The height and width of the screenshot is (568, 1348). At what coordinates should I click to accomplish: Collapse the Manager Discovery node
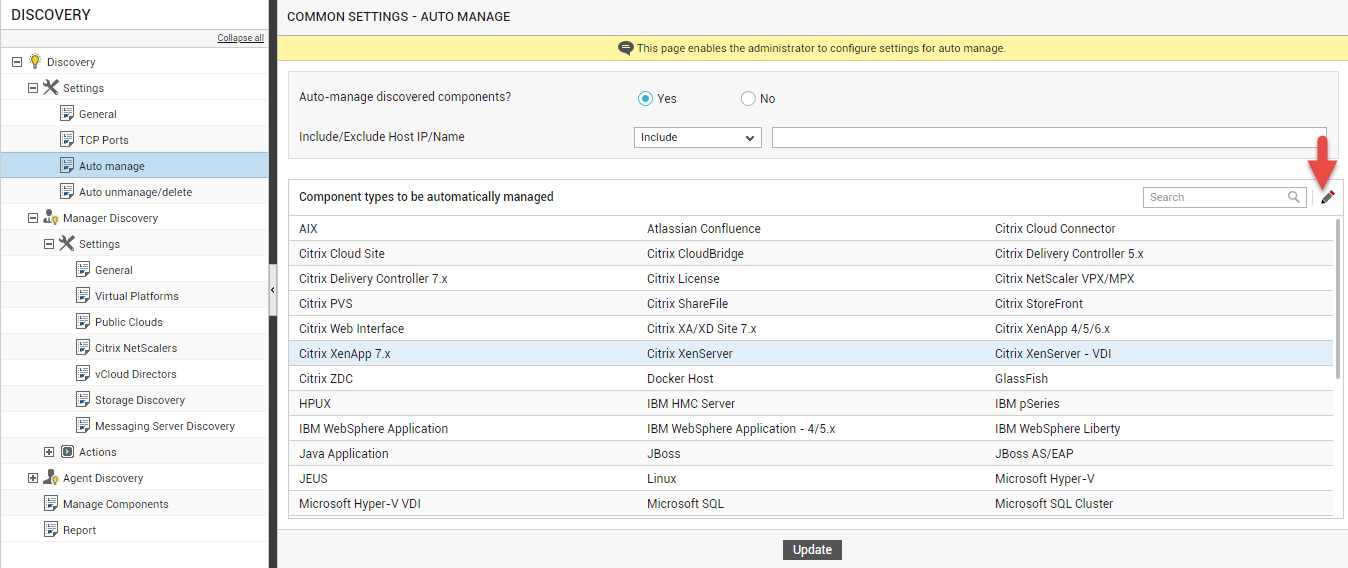click(x=33, y=218)
